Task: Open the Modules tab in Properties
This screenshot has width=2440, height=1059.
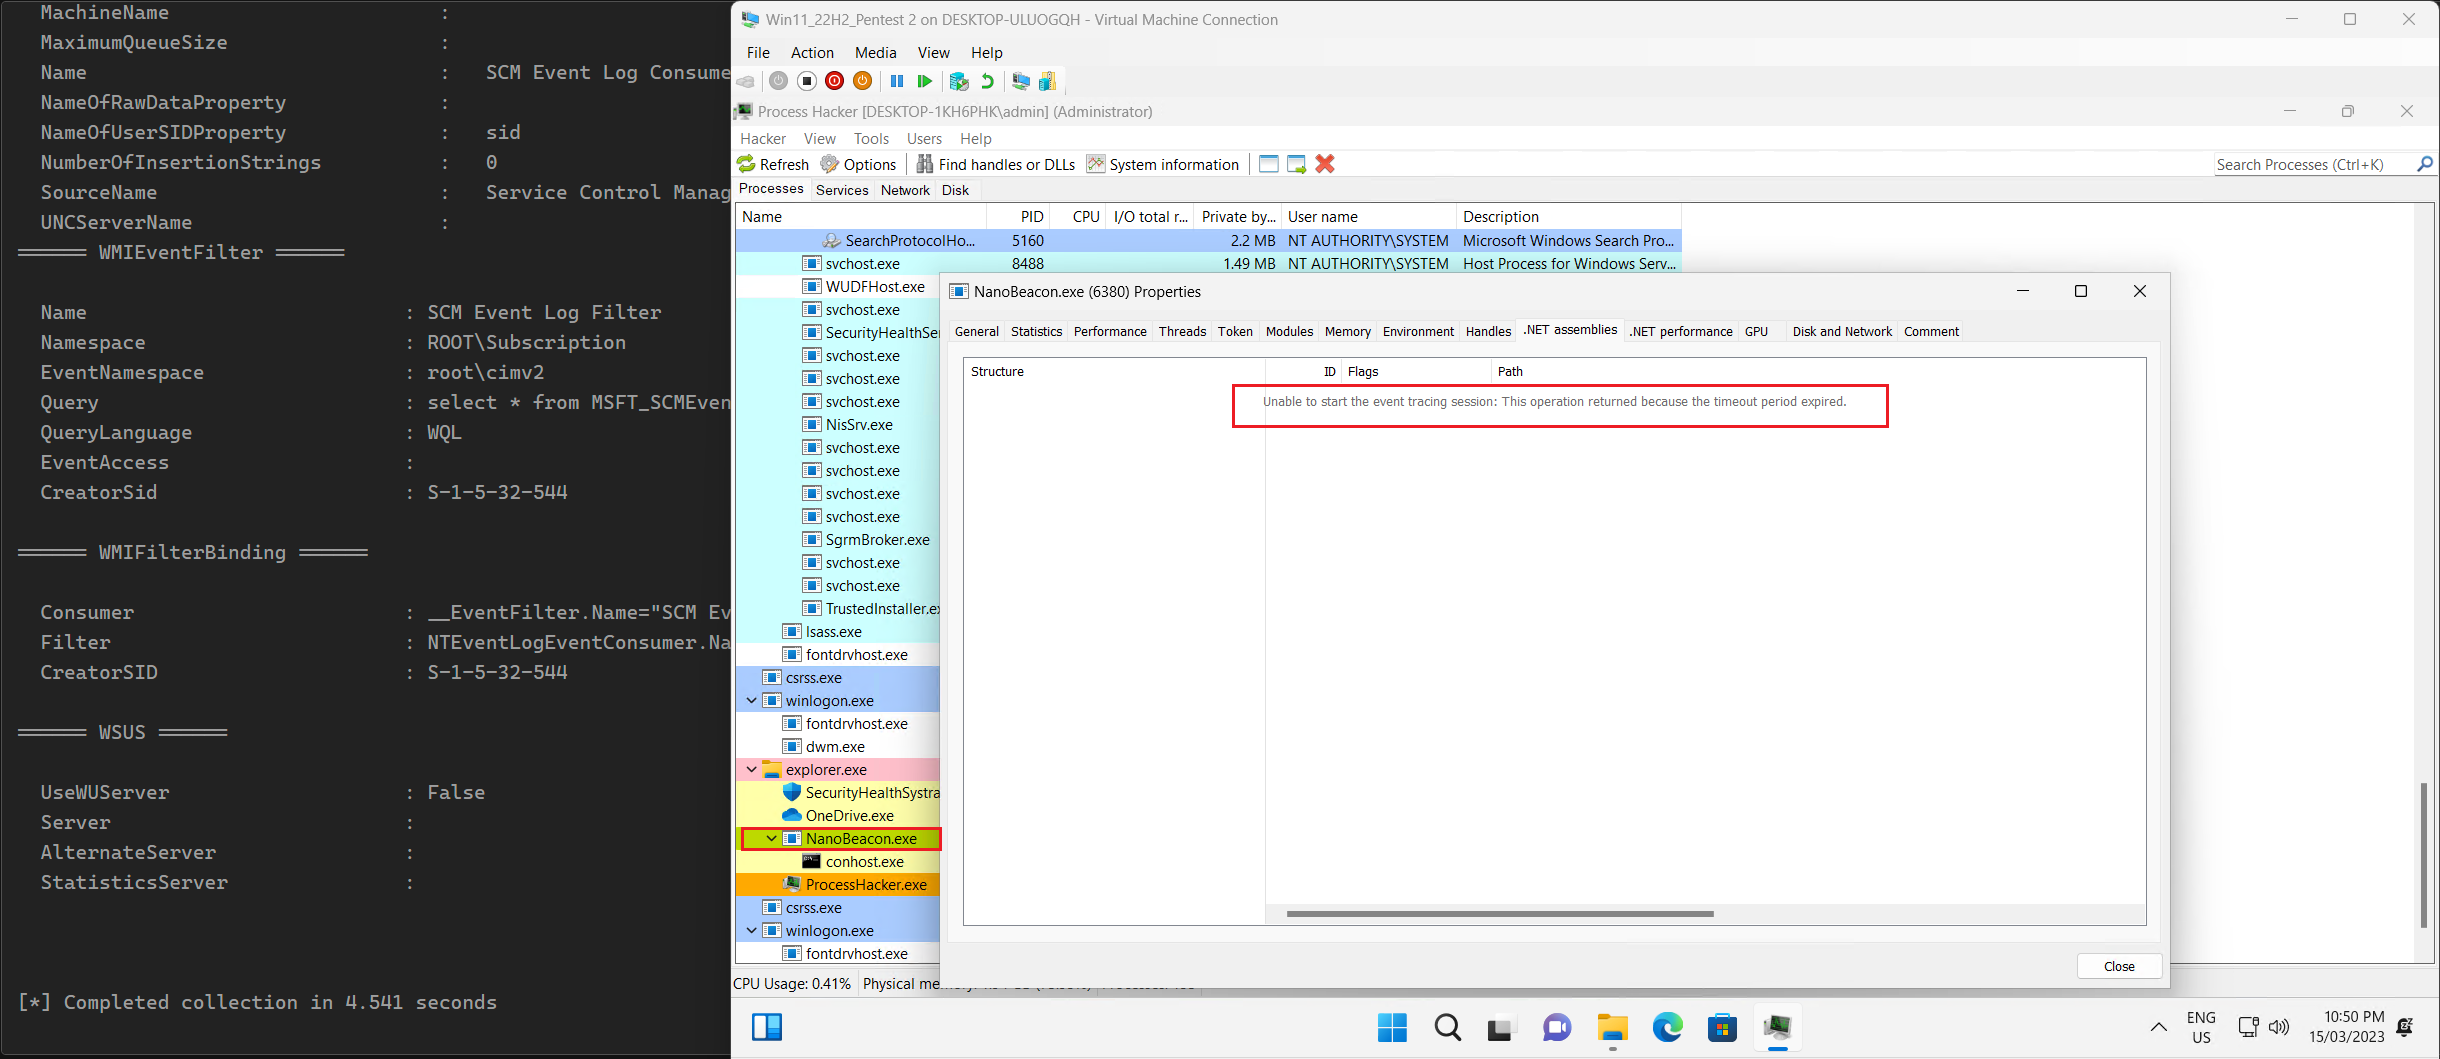Action: pos(1289,331)
